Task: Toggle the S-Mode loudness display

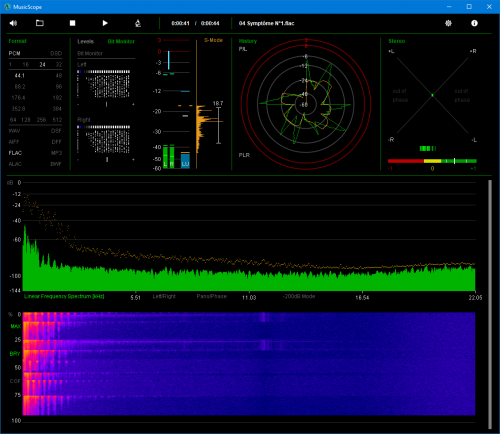Action: pos(213,40)
